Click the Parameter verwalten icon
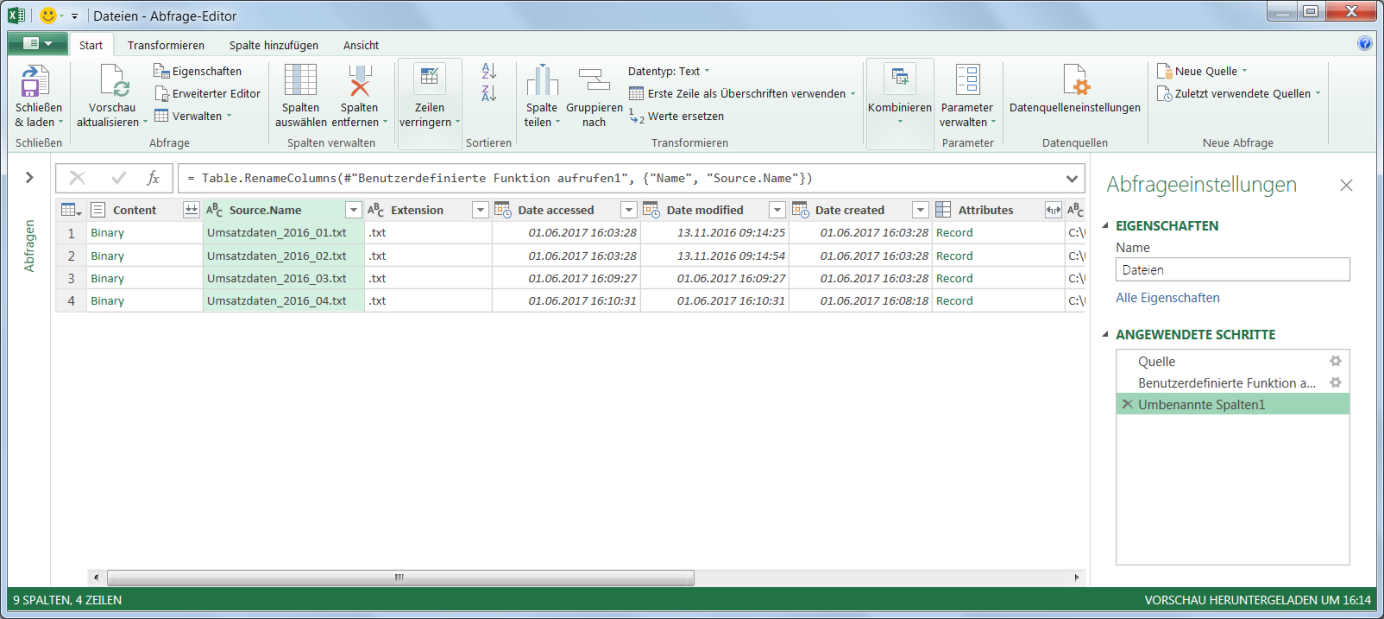Viewport: 1384px width, 619px height. coord(967,81)
